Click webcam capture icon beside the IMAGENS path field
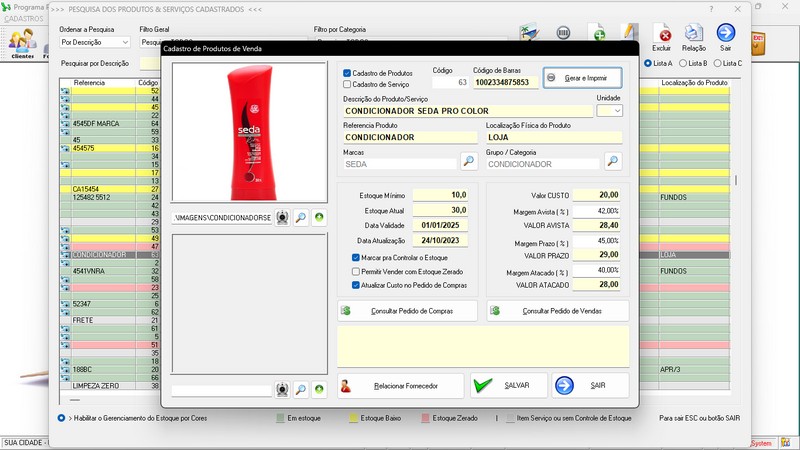 click(x=282, y=218)
